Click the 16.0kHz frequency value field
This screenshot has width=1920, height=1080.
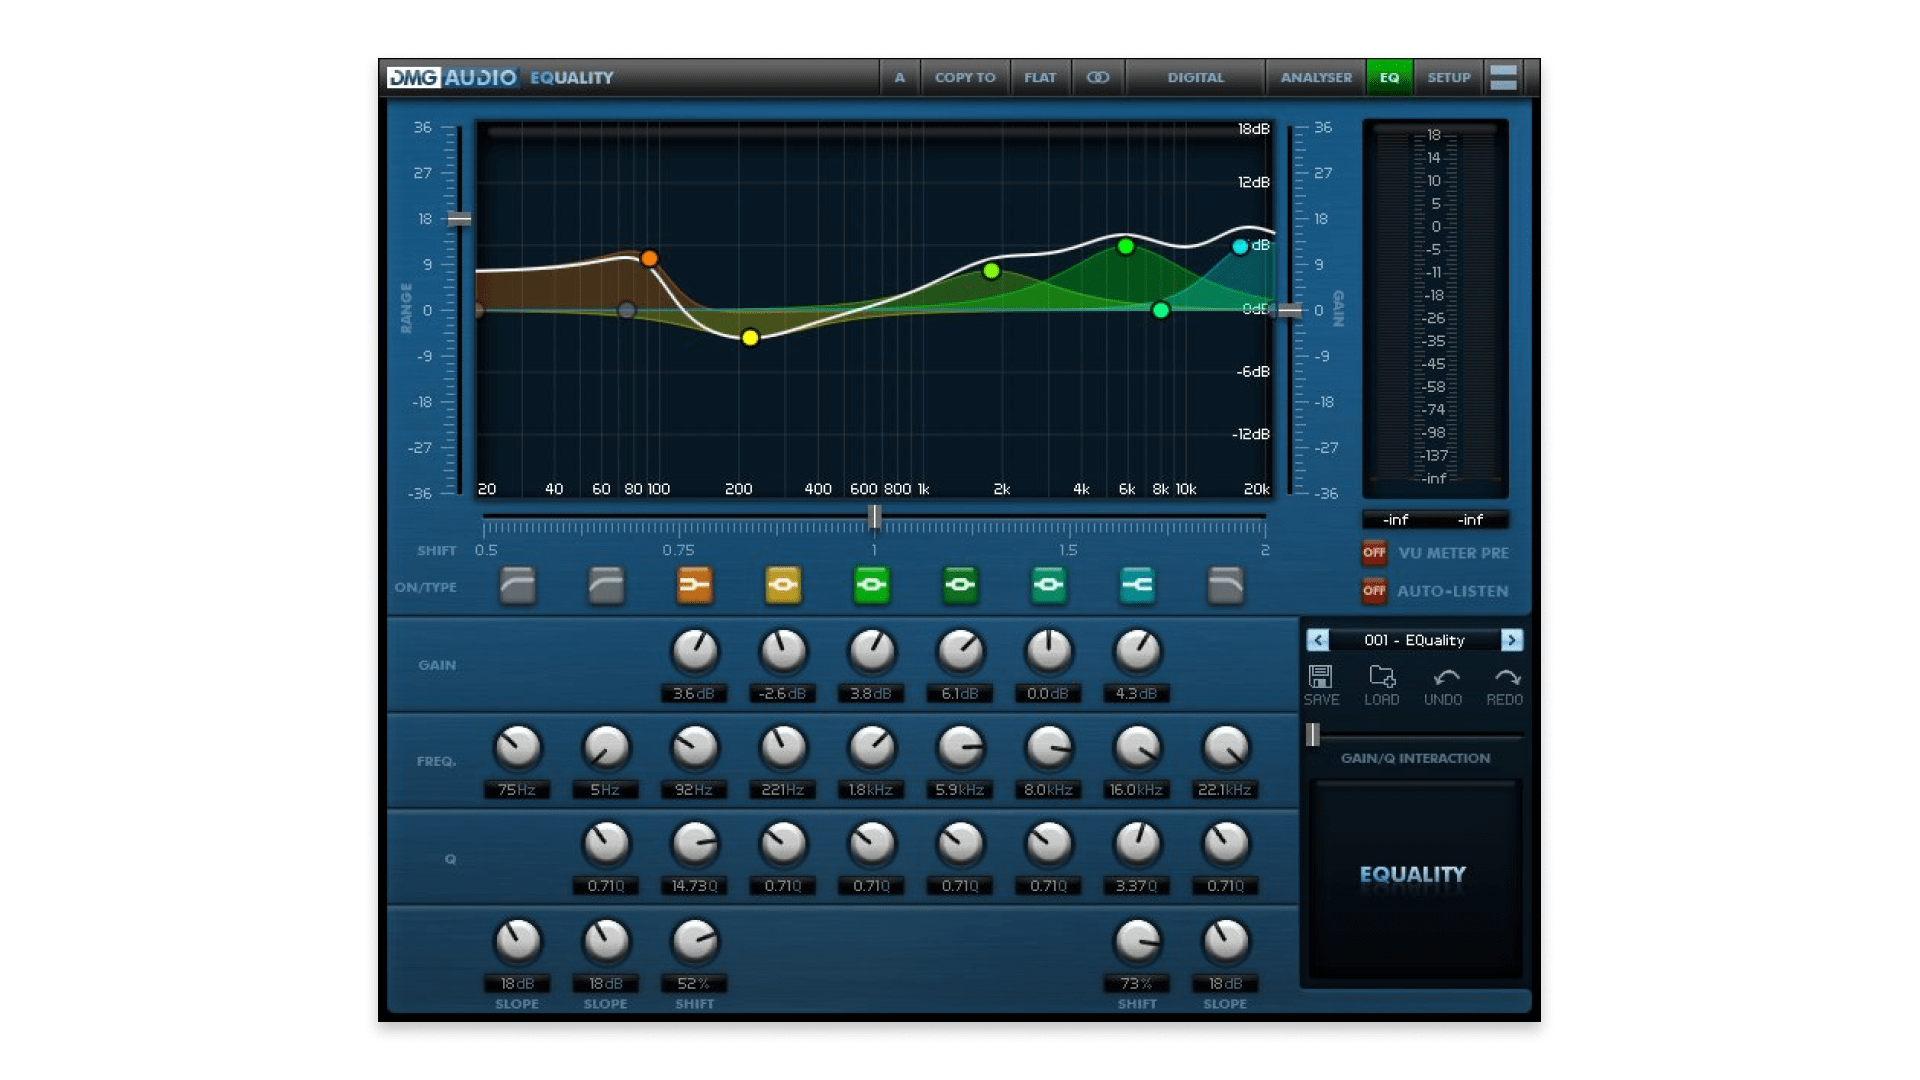pyautogui.click(x=1137, y=790)
